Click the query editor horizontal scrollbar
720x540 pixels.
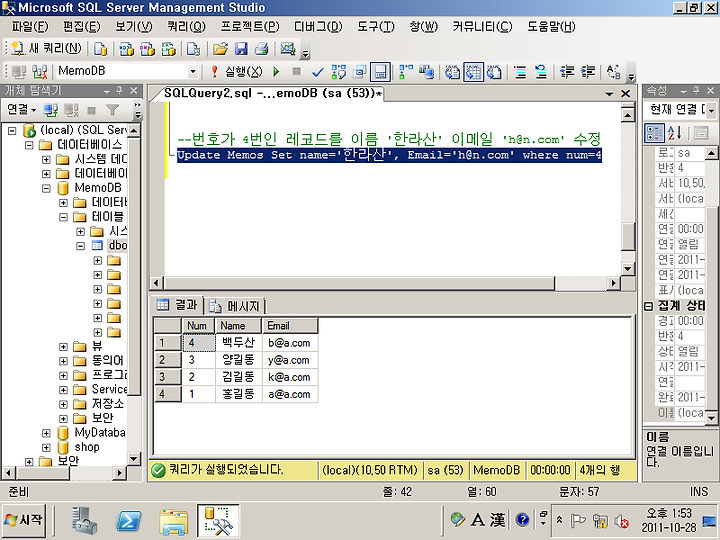pyautogui.click(x=359, y=283)
